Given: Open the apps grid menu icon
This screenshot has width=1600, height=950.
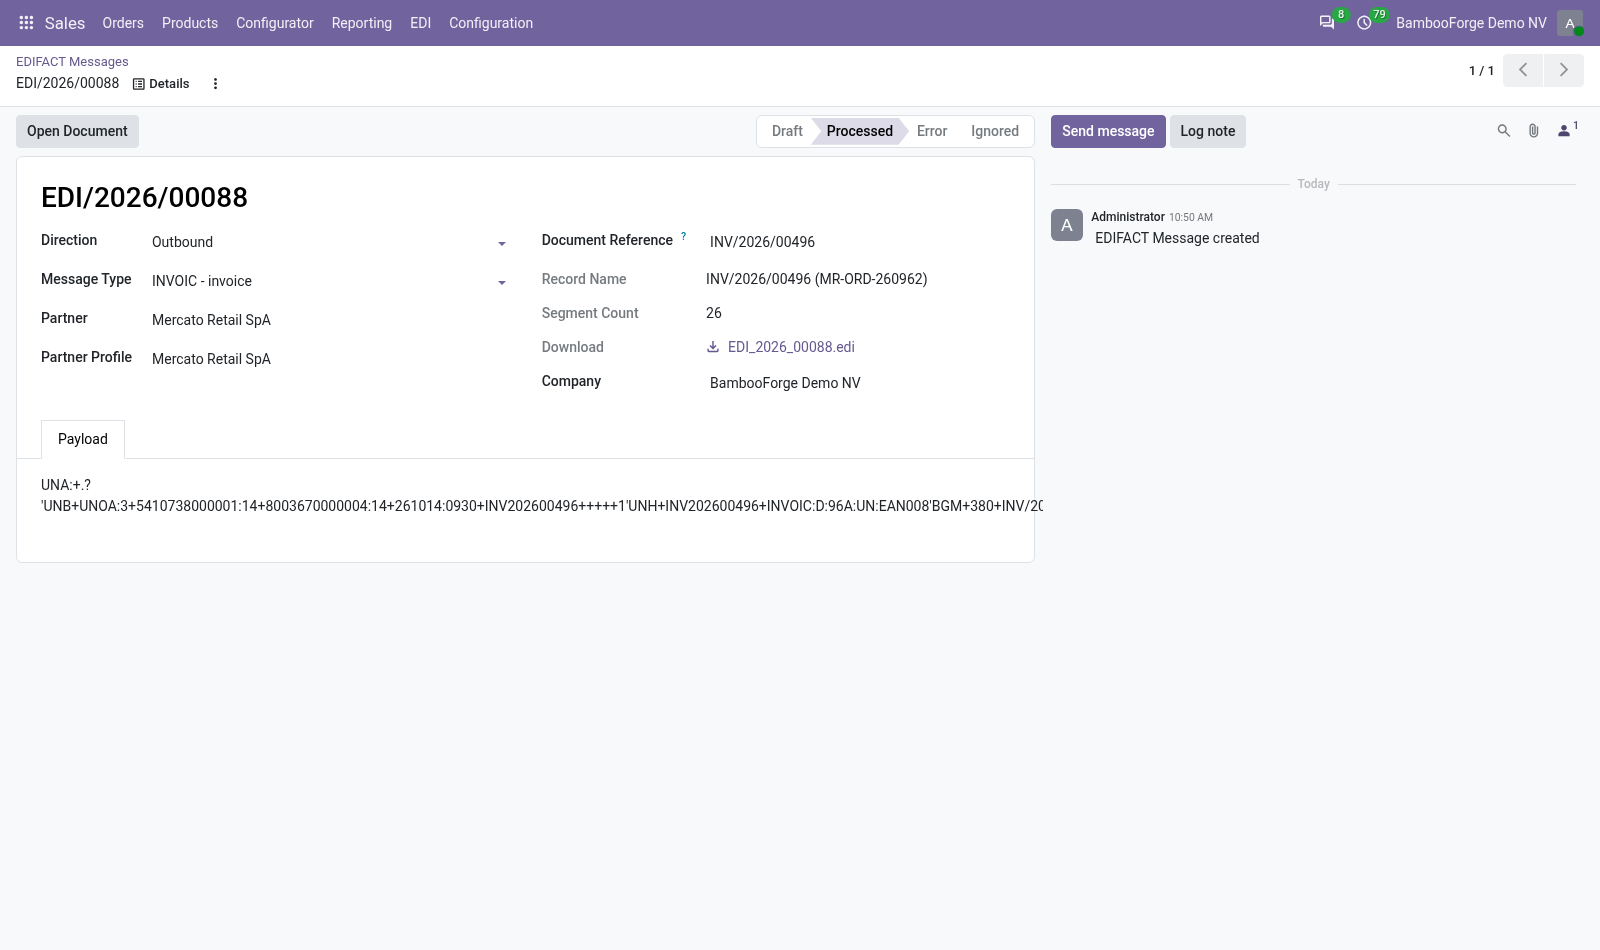Looking at the screenshot, I should pos(27,23).
